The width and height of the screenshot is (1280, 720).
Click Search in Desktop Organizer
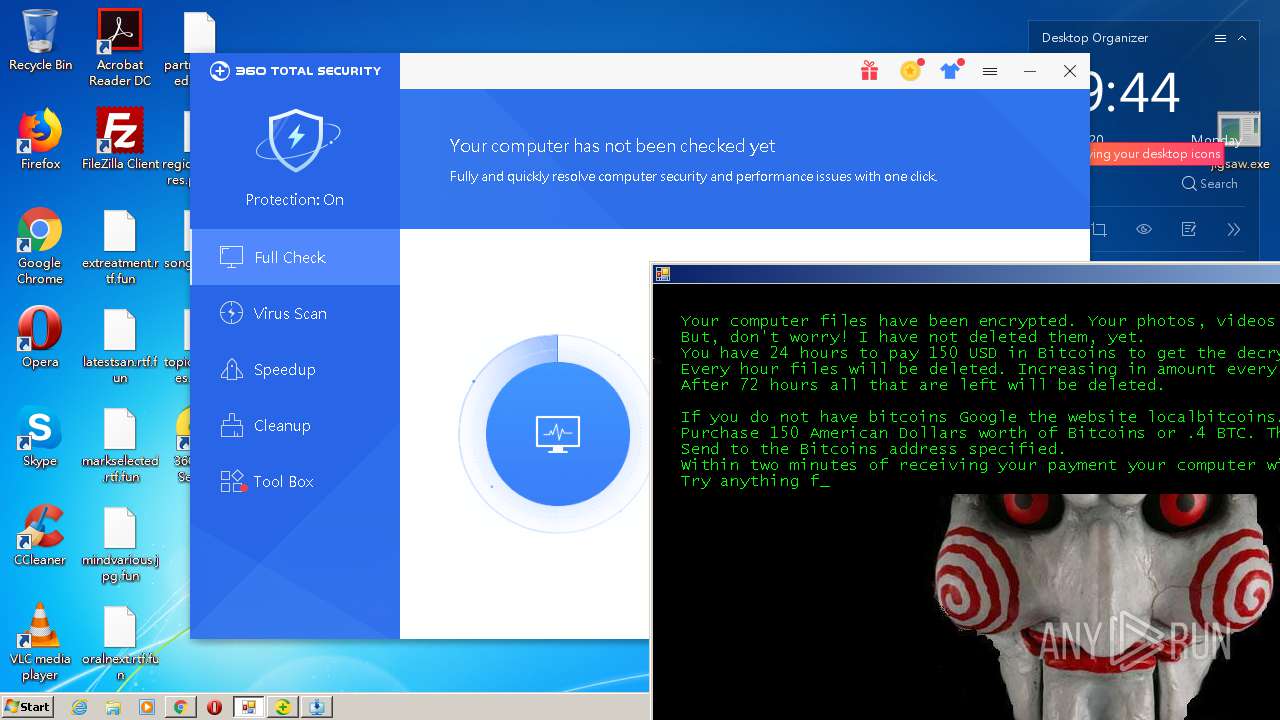tap(1210, 184)
